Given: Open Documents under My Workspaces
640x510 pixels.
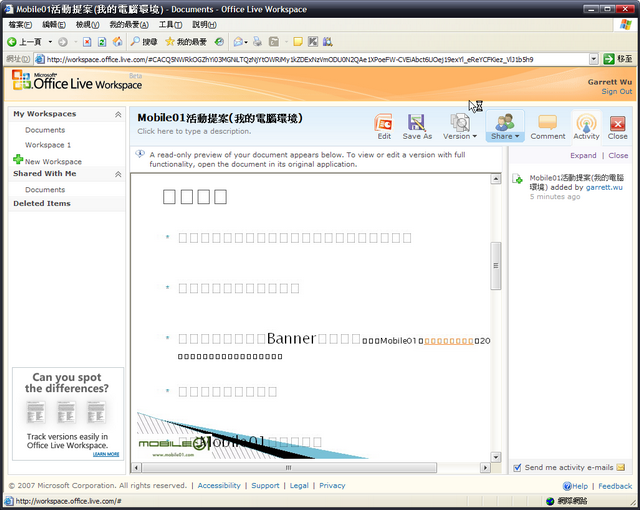Looking at the screenshot, I should (x=45, y=130).
